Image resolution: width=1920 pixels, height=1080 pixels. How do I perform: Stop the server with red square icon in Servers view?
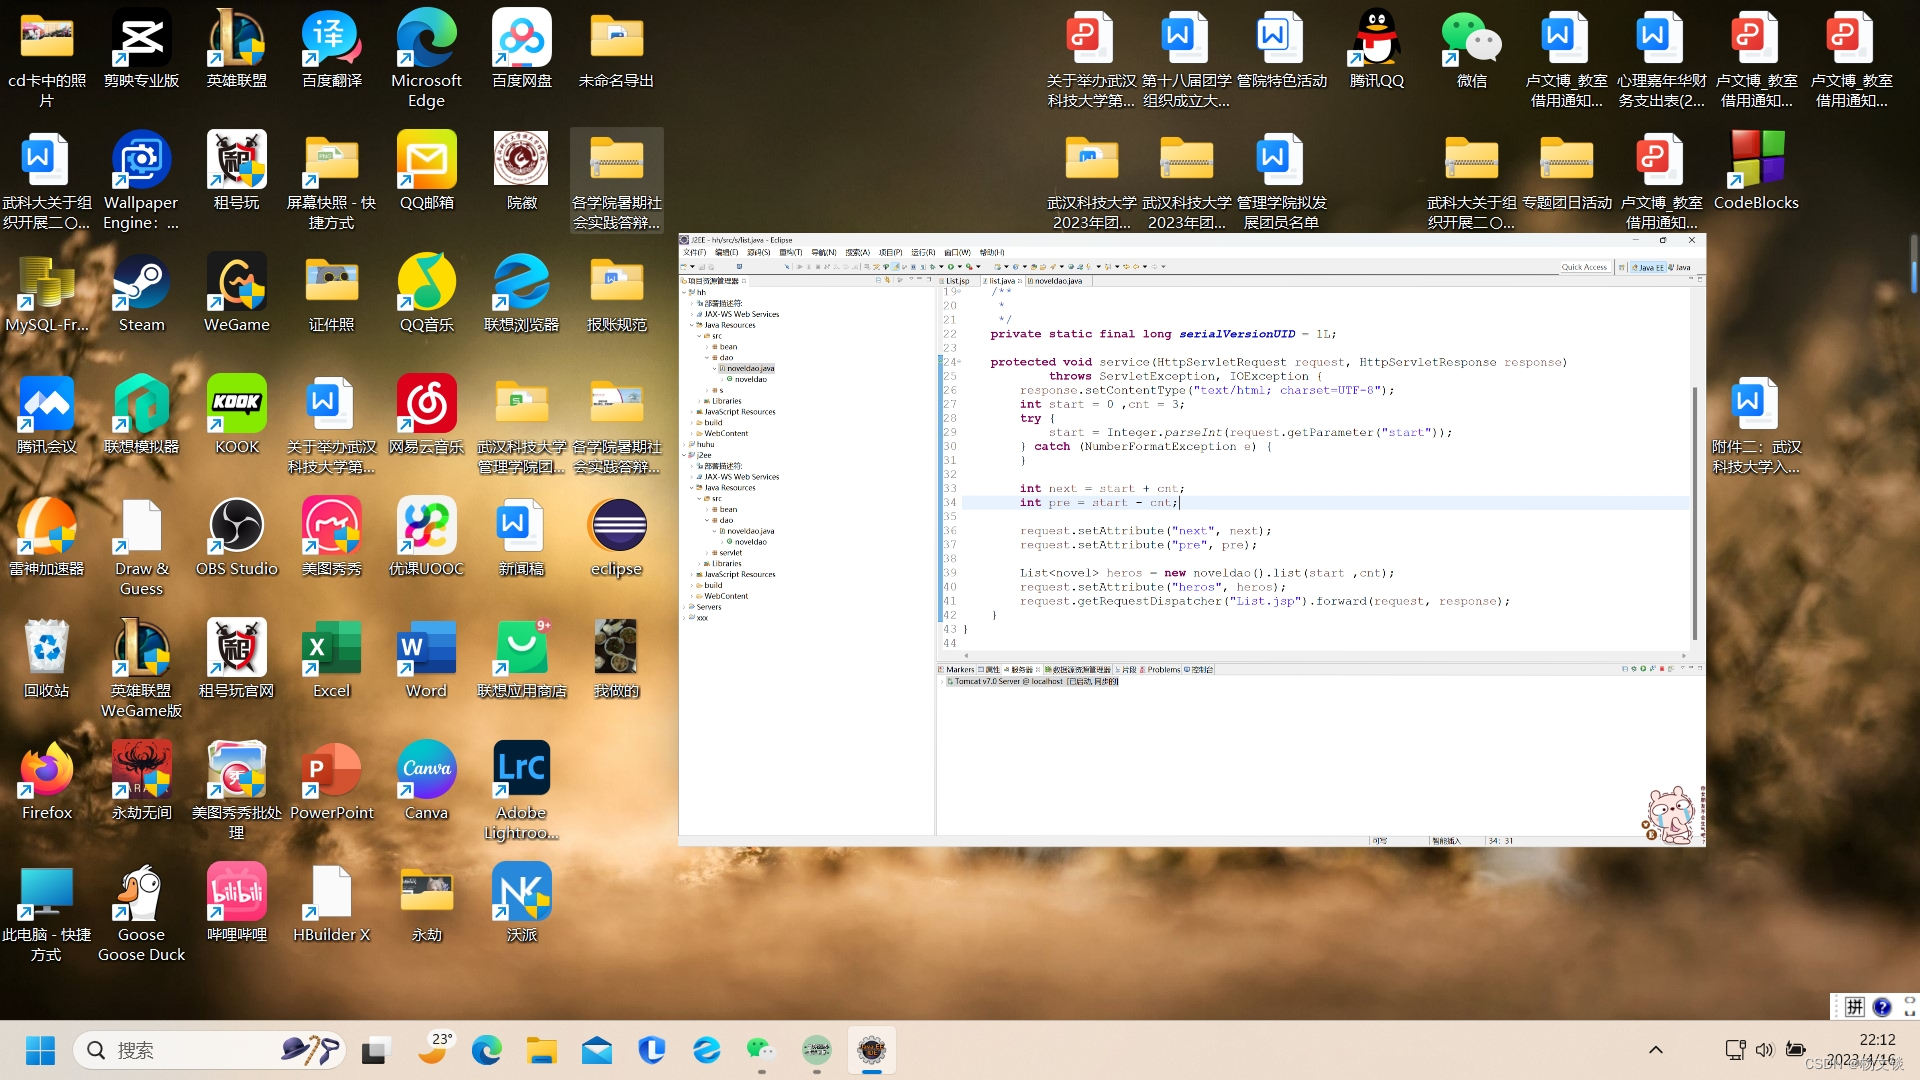1662,669
